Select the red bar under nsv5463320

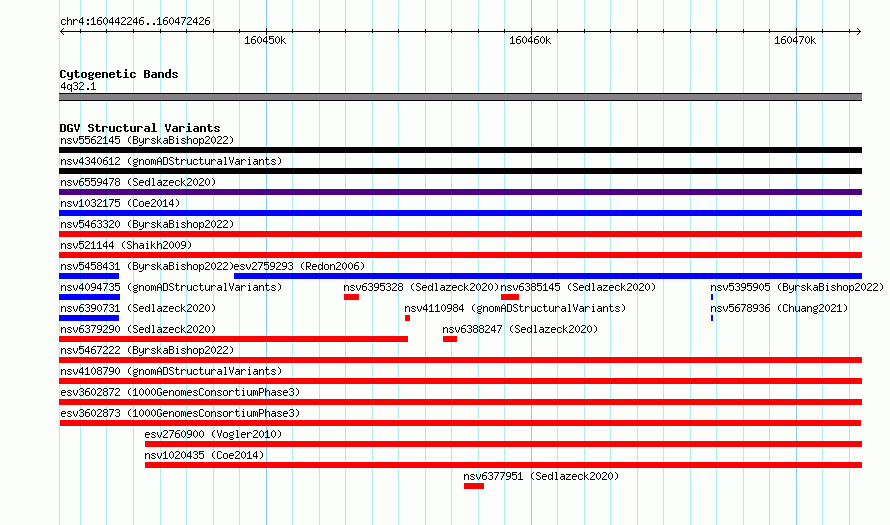[x=460, y=234]
